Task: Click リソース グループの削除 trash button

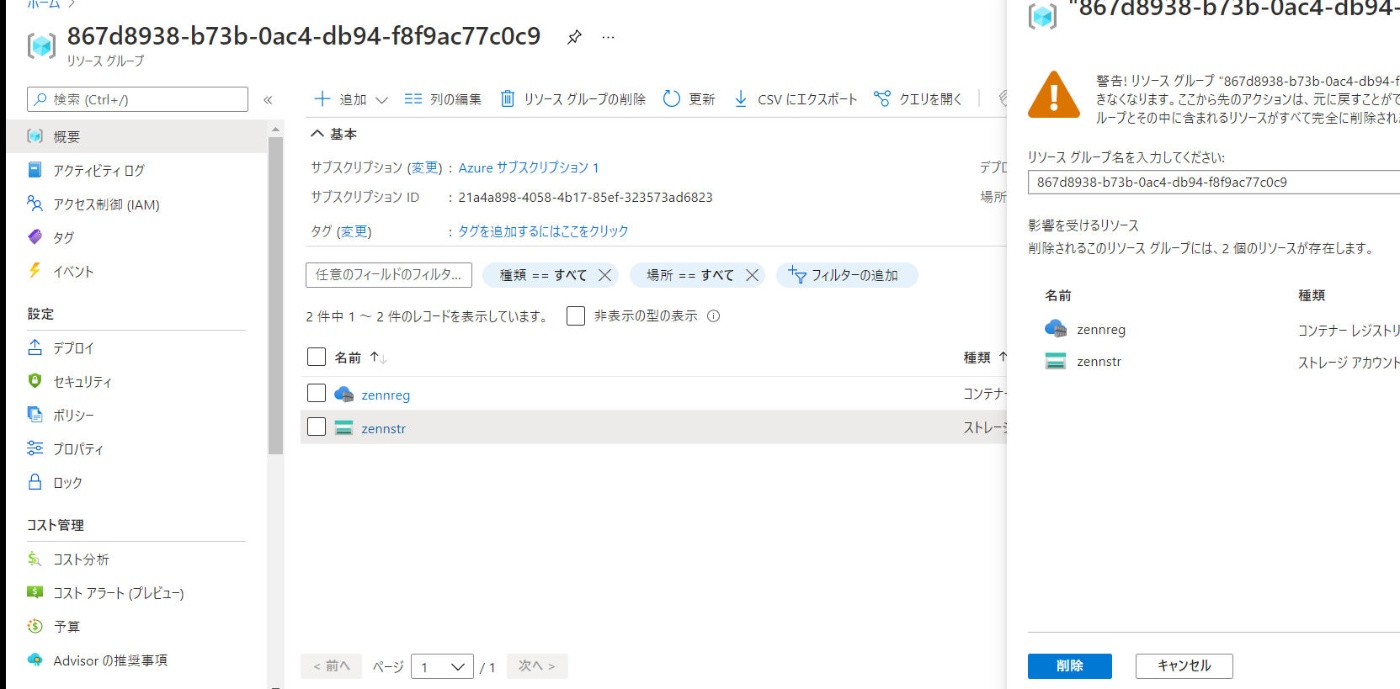Action: point(572,99)
